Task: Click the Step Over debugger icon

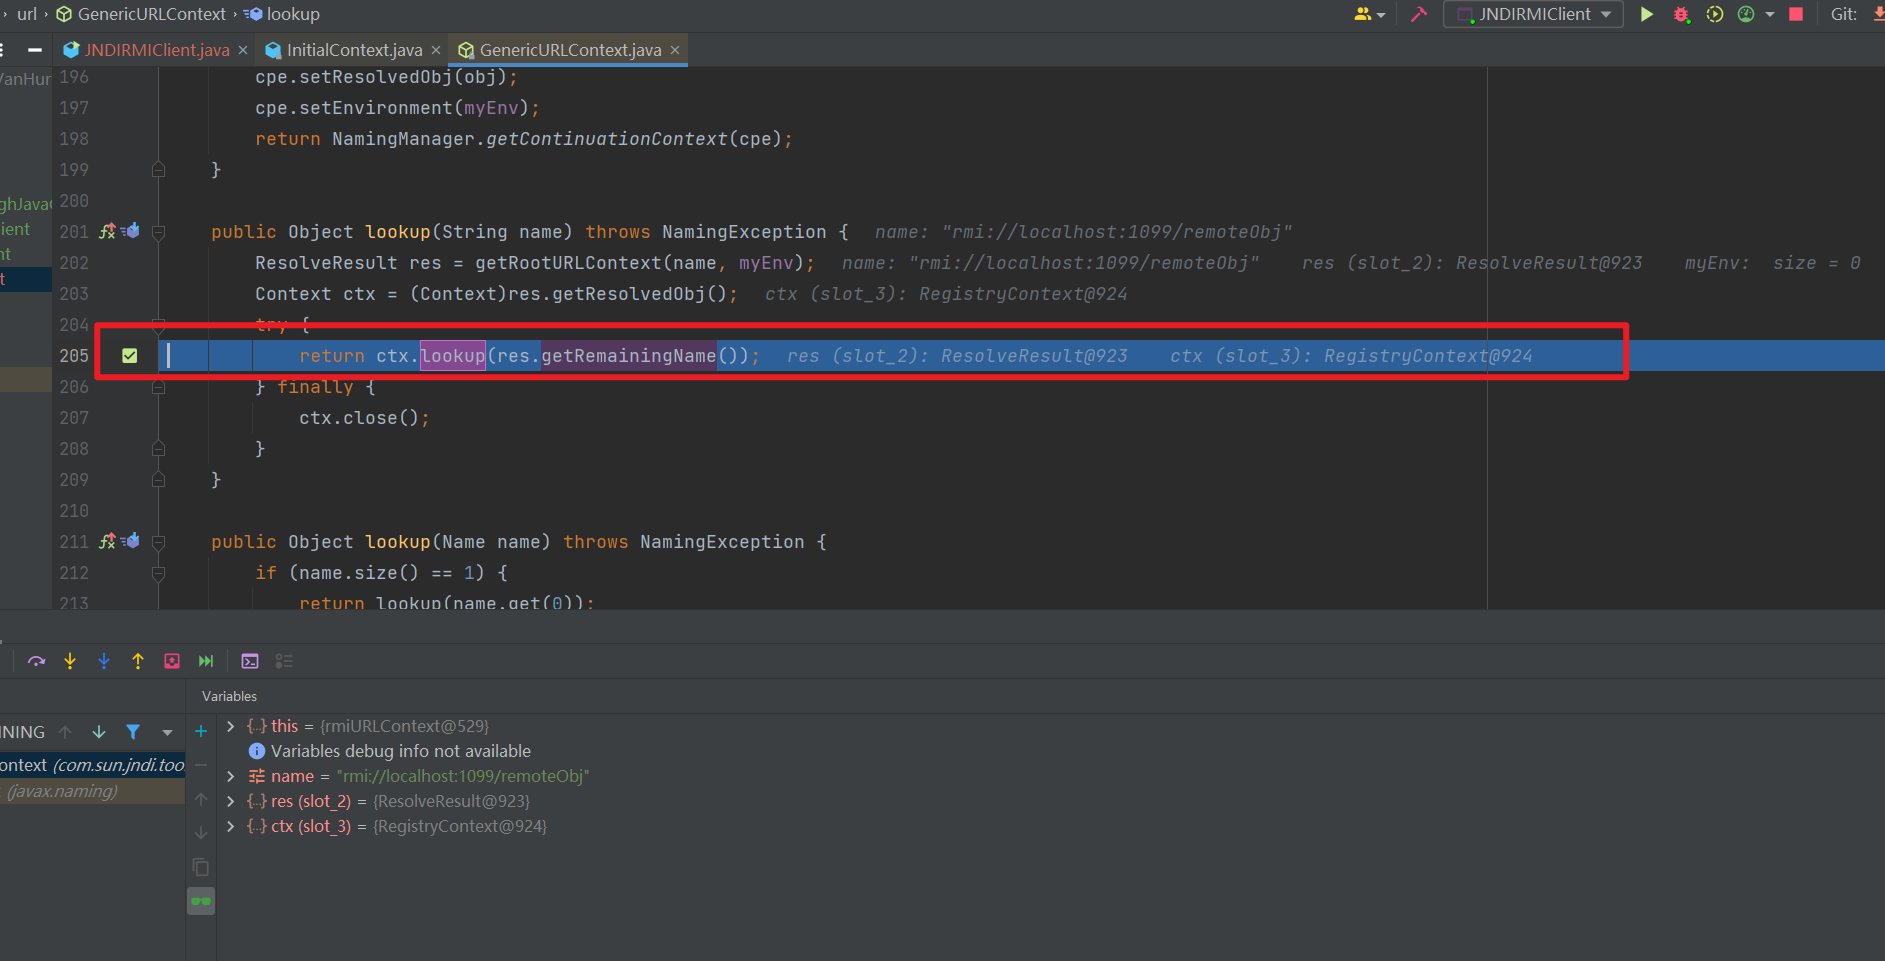Action: pos(37,661)
